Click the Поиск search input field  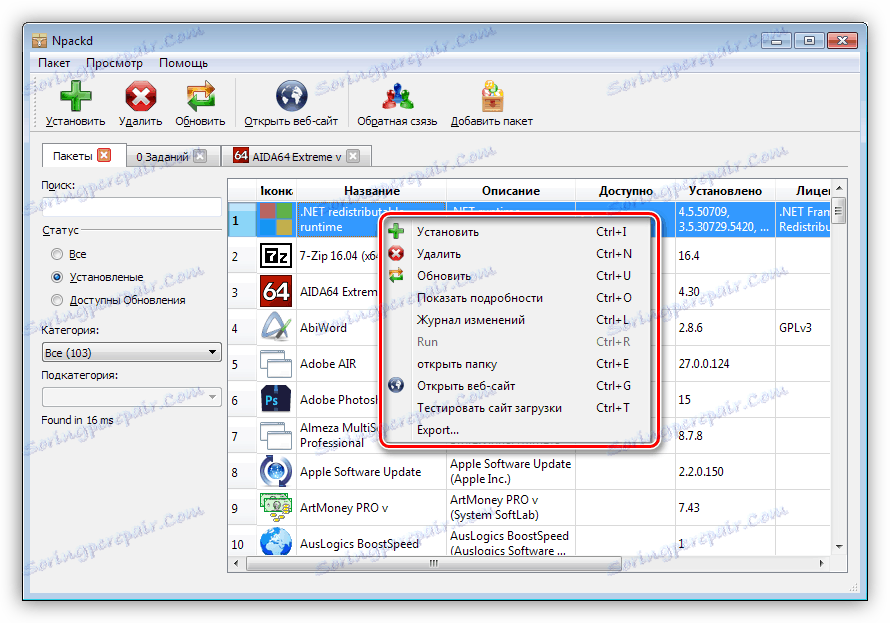click(x=132, y=207)
